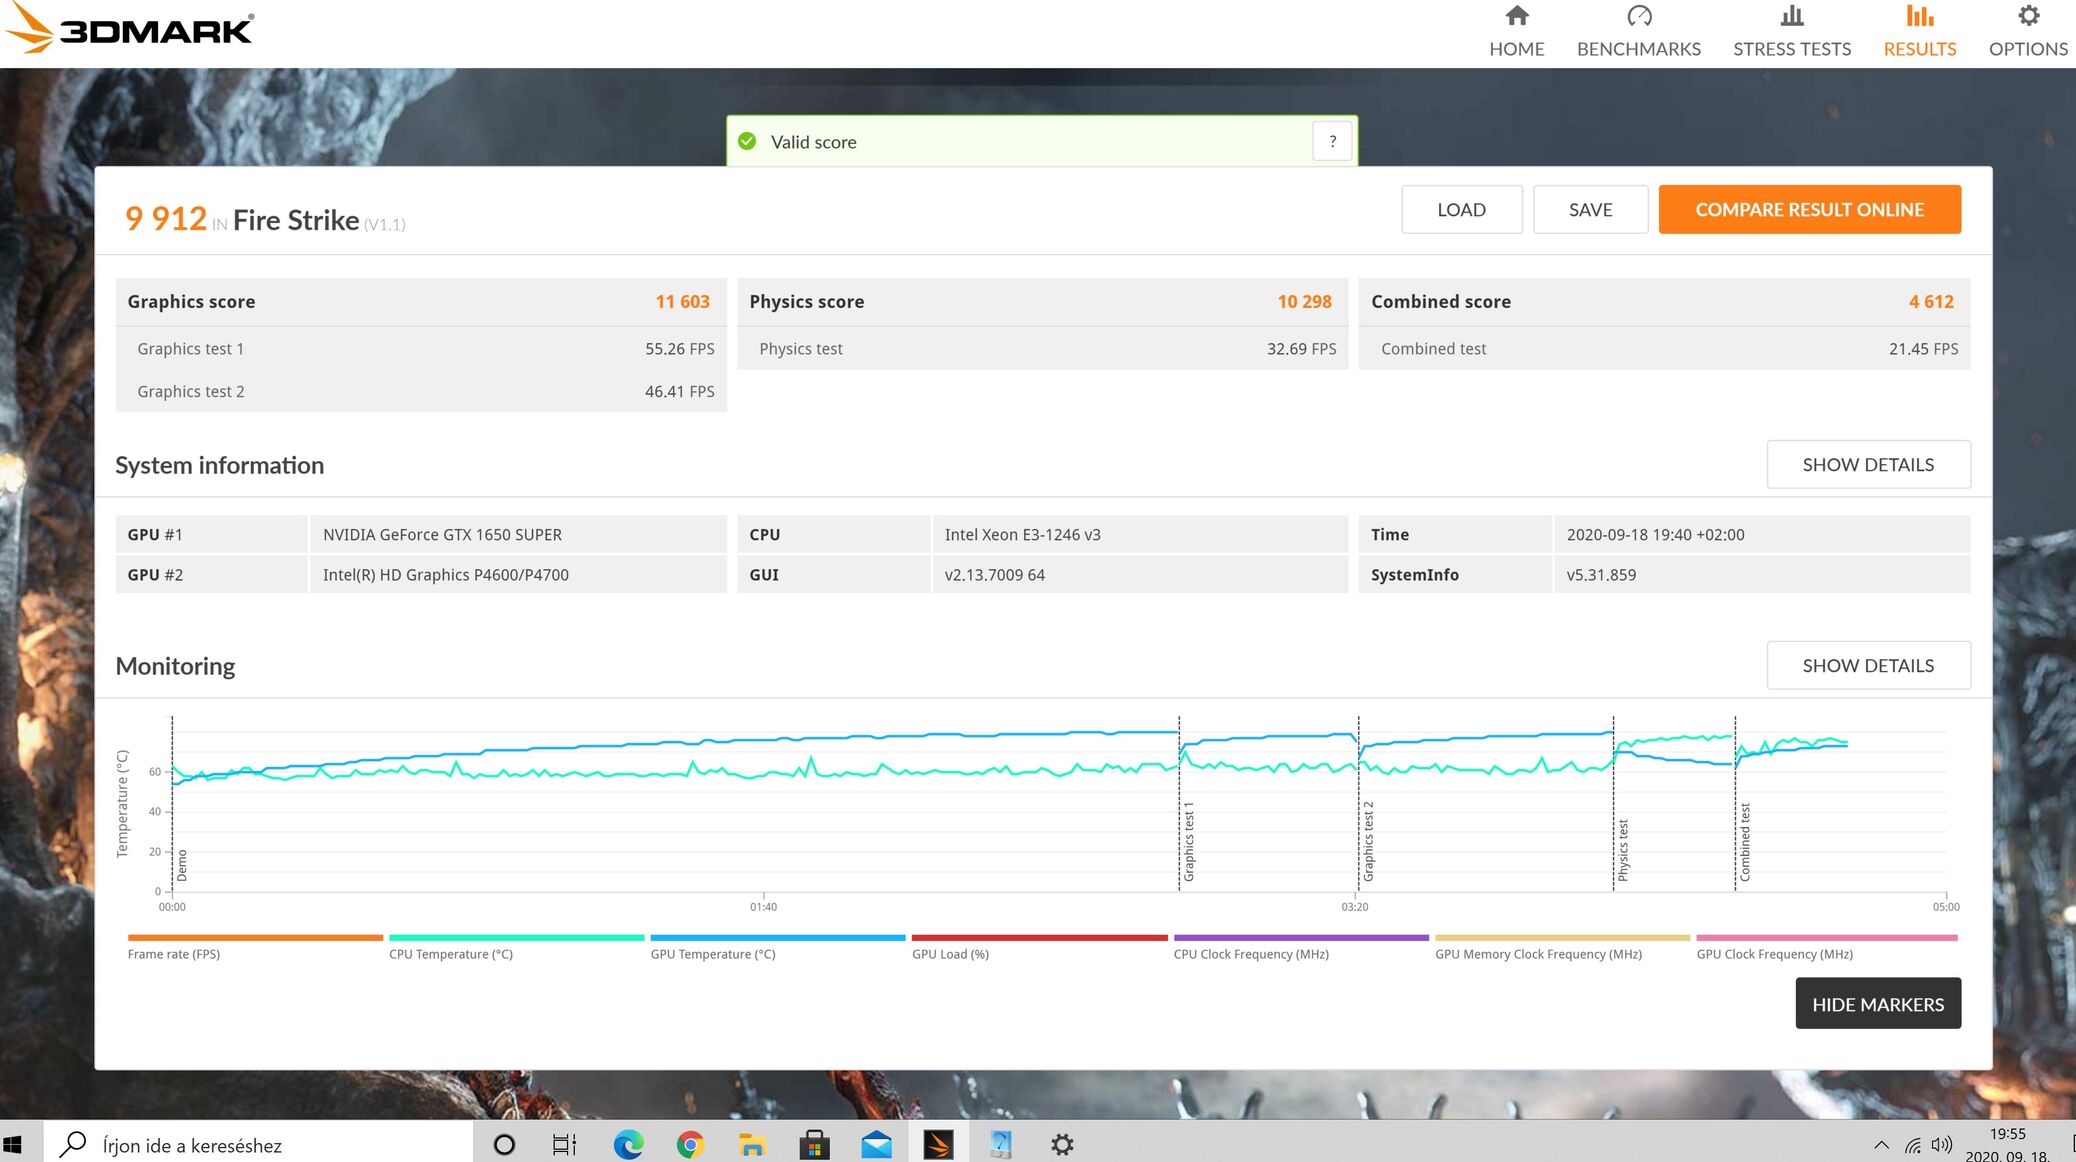Click the 9 912 Fire Strike score
This screenshot has height=1162, width=2076.
point(166,219)
